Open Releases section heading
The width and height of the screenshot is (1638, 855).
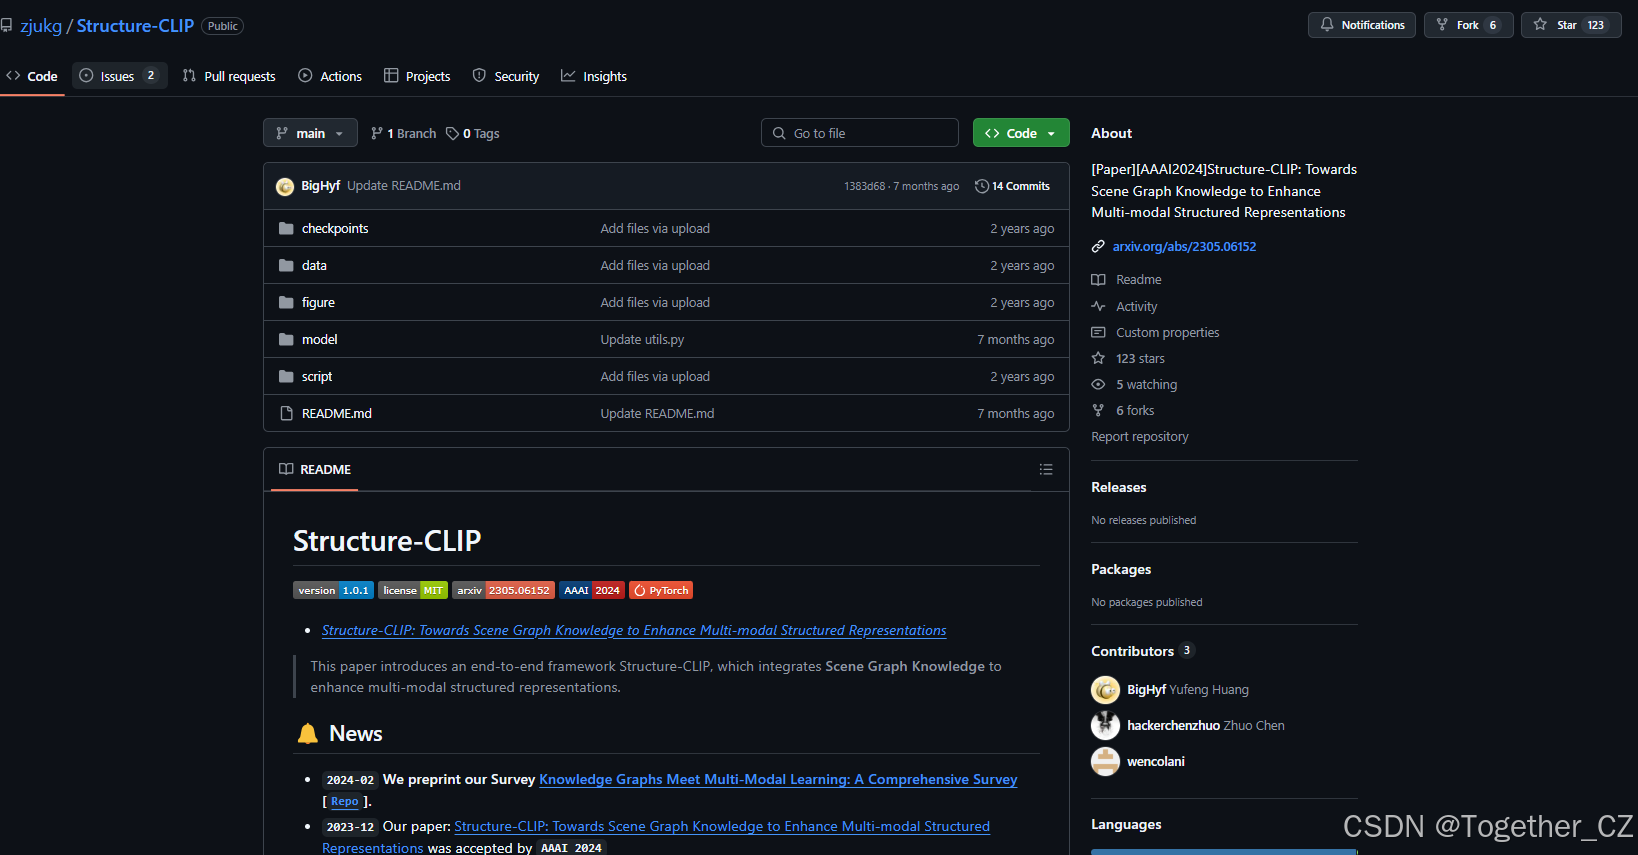[x=1119, y=487]
